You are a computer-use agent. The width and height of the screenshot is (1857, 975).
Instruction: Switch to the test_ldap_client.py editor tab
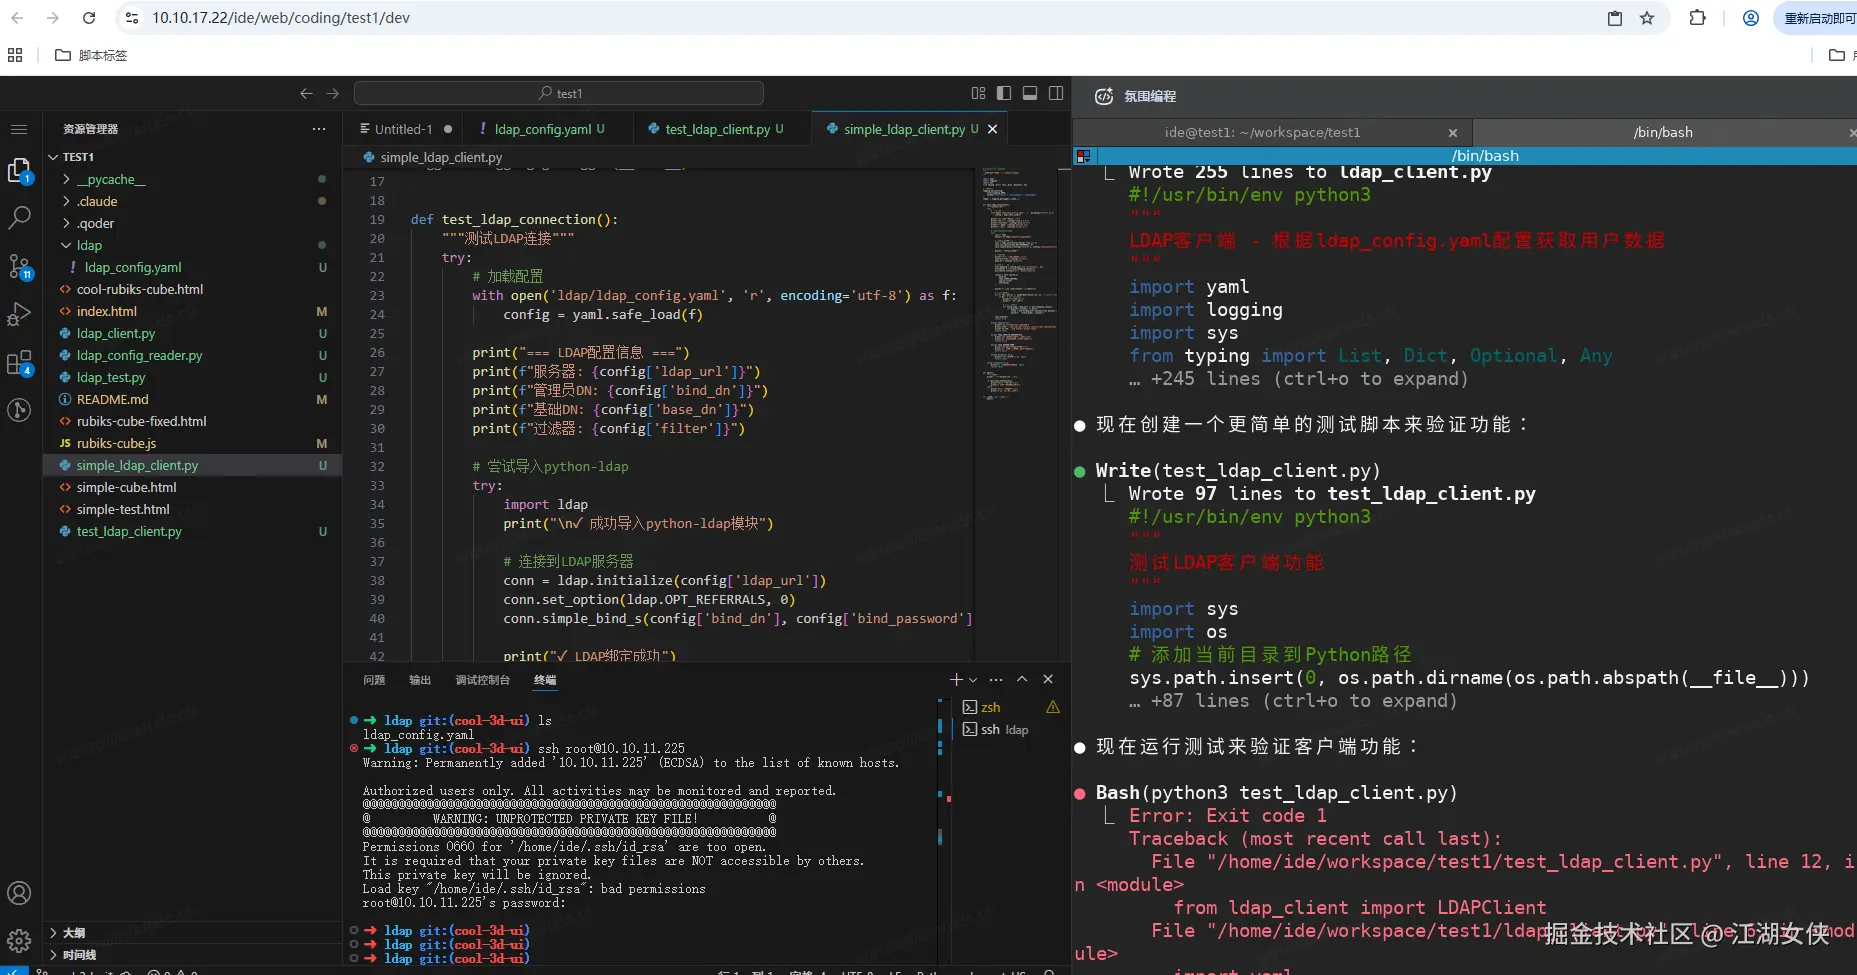pyautogui.click(x=717, y=129)
